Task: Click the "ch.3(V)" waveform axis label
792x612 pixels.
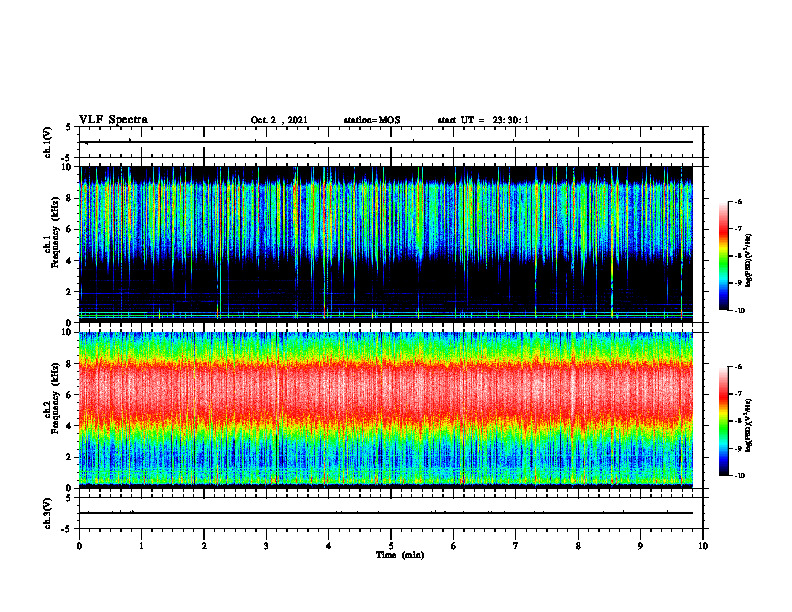Action: tap(48, 514)
